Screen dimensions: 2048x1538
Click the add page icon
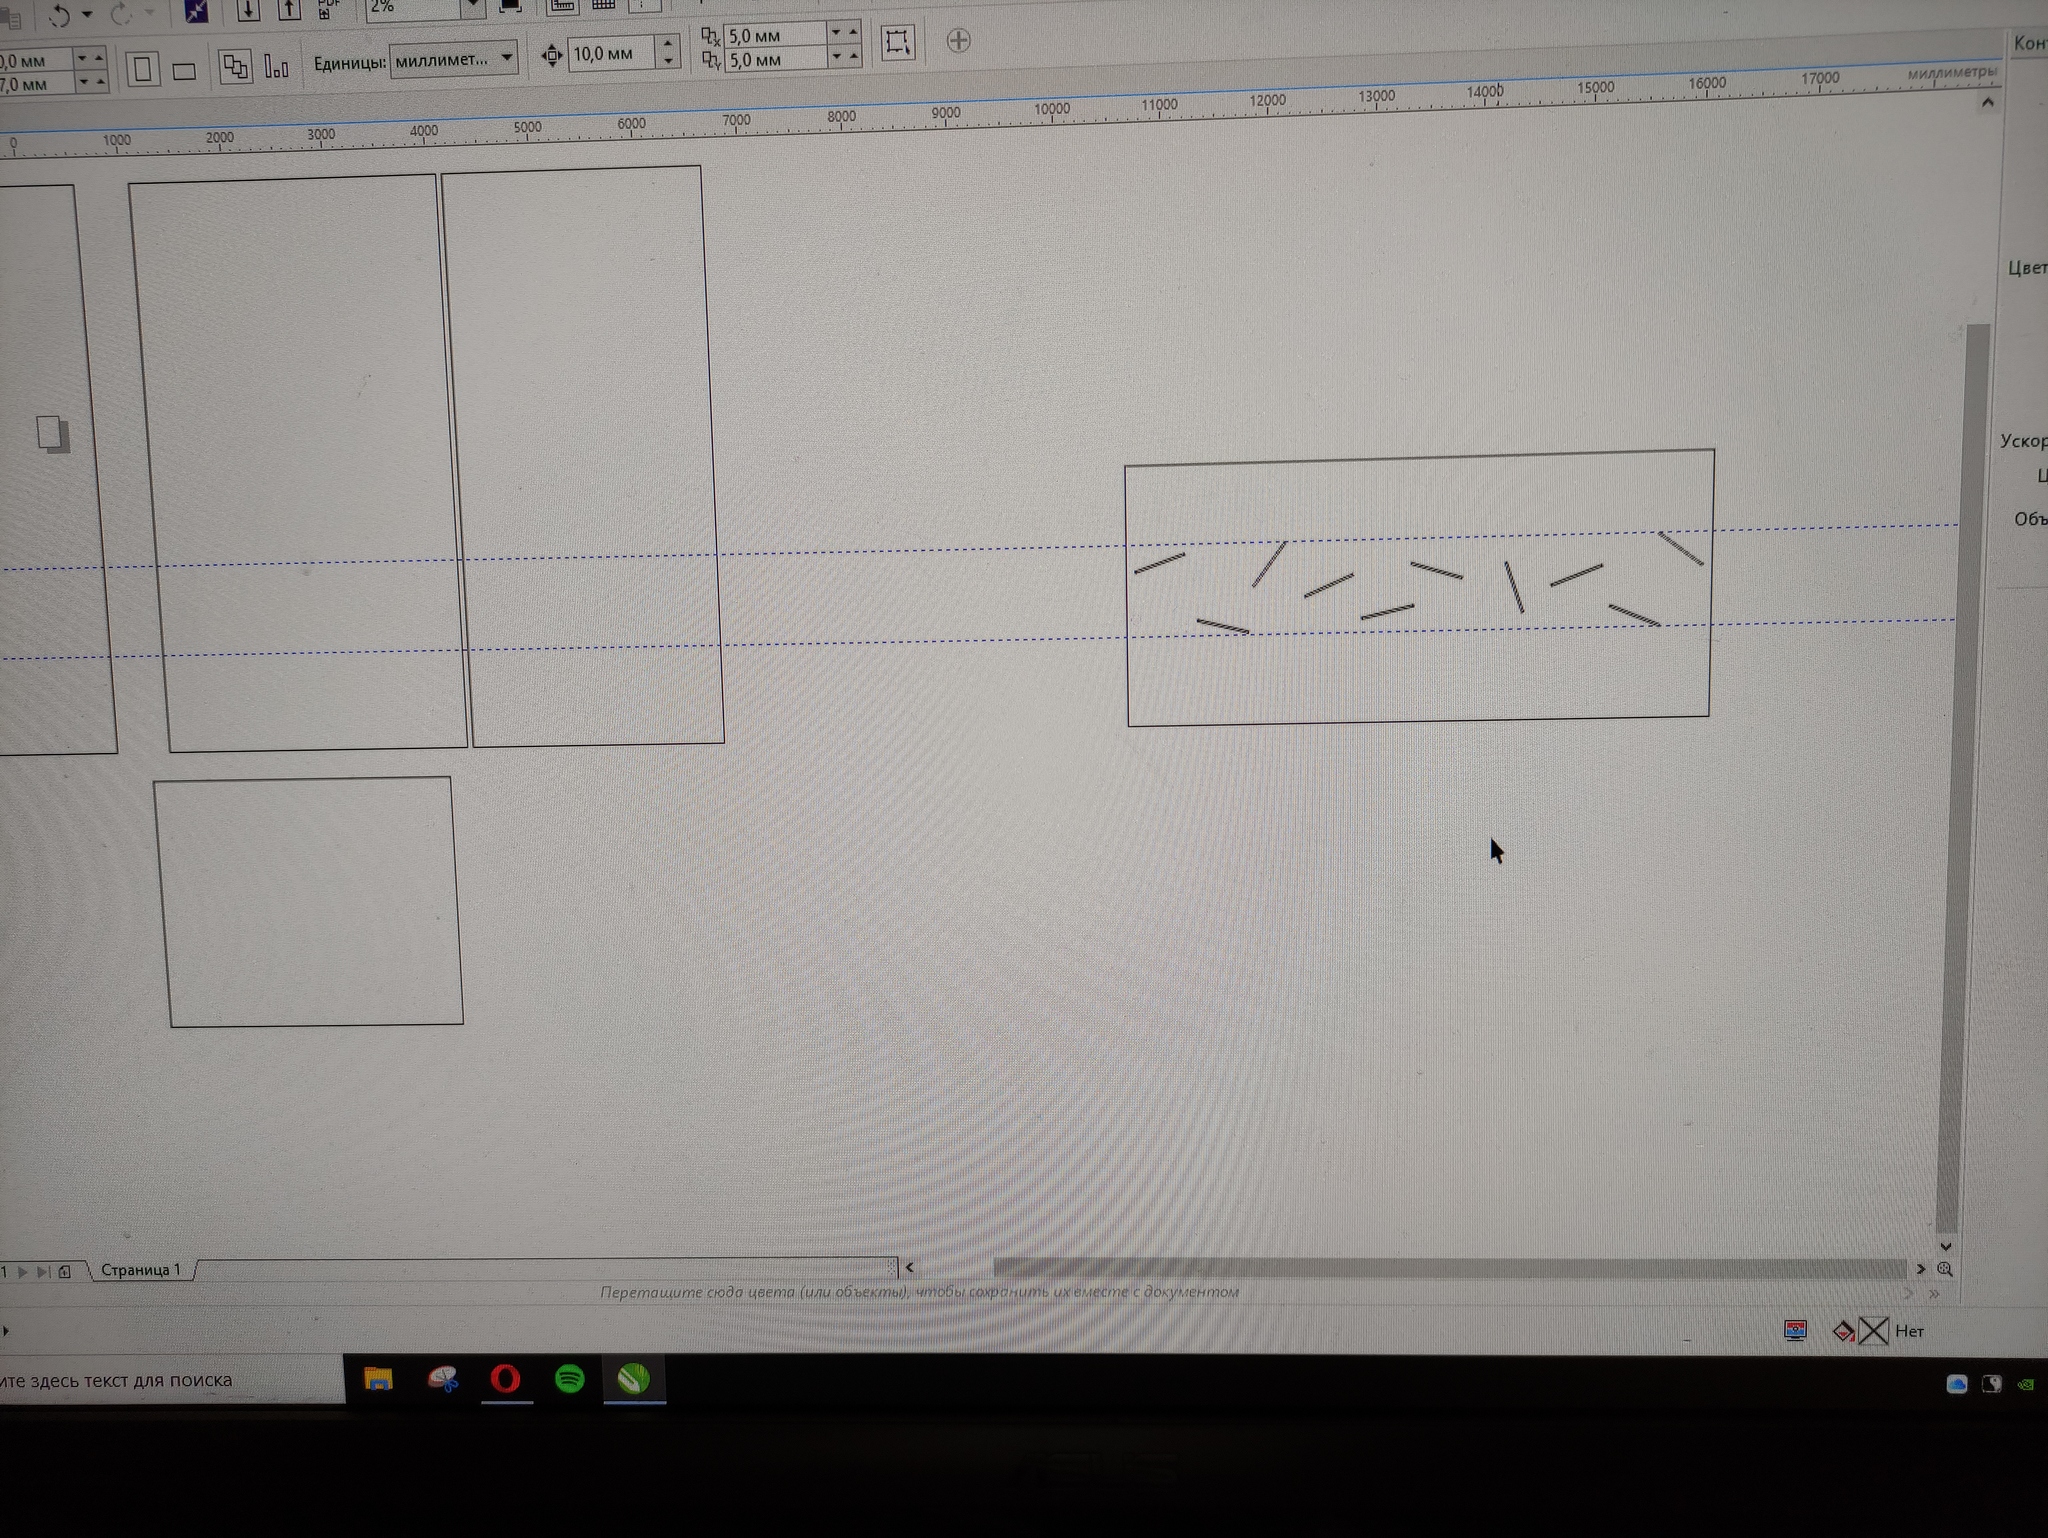[64, 1271]
